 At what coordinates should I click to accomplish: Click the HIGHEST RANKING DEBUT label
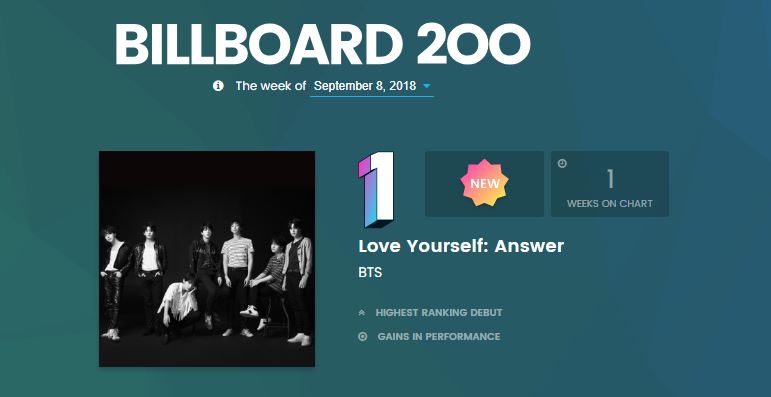439,313
